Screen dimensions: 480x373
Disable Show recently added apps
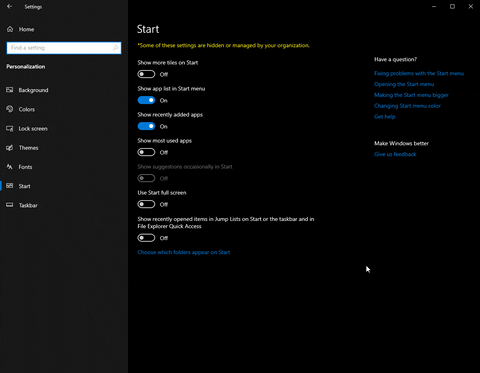pos(146,126)
